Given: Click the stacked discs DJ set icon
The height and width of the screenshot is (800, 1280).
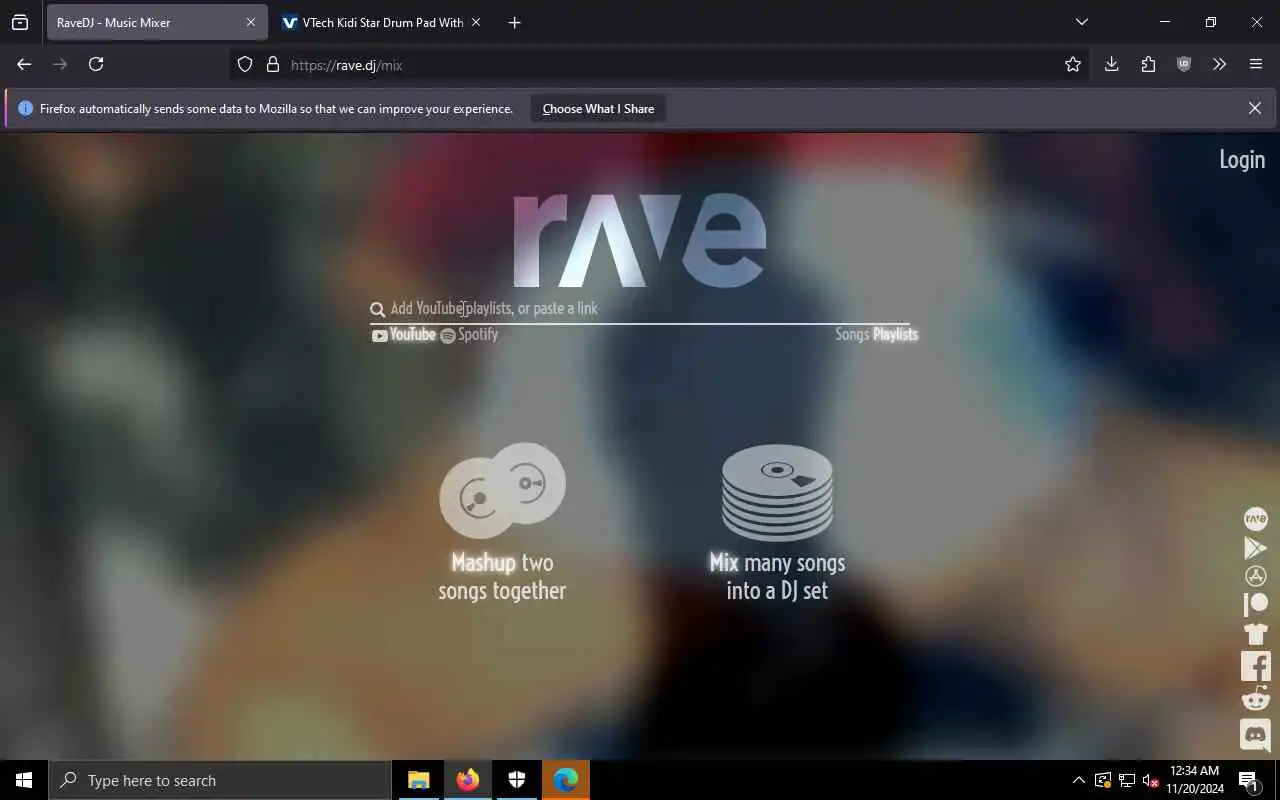Looking at the screenshot, I should point(777,492).
